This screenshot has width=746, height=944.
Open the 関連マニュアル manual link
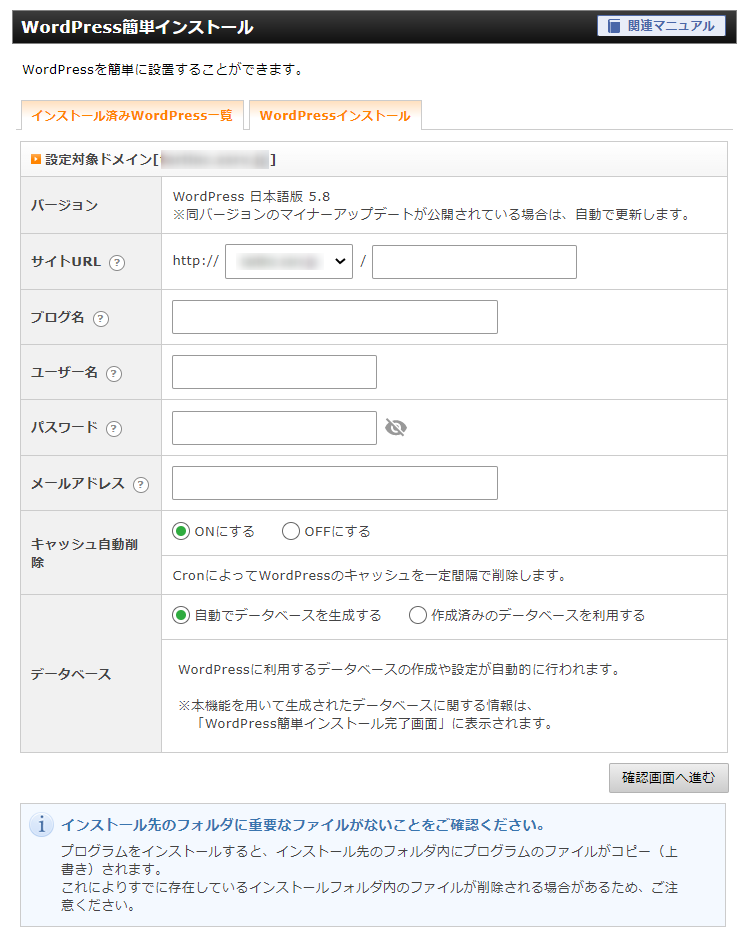pos(661,26)
